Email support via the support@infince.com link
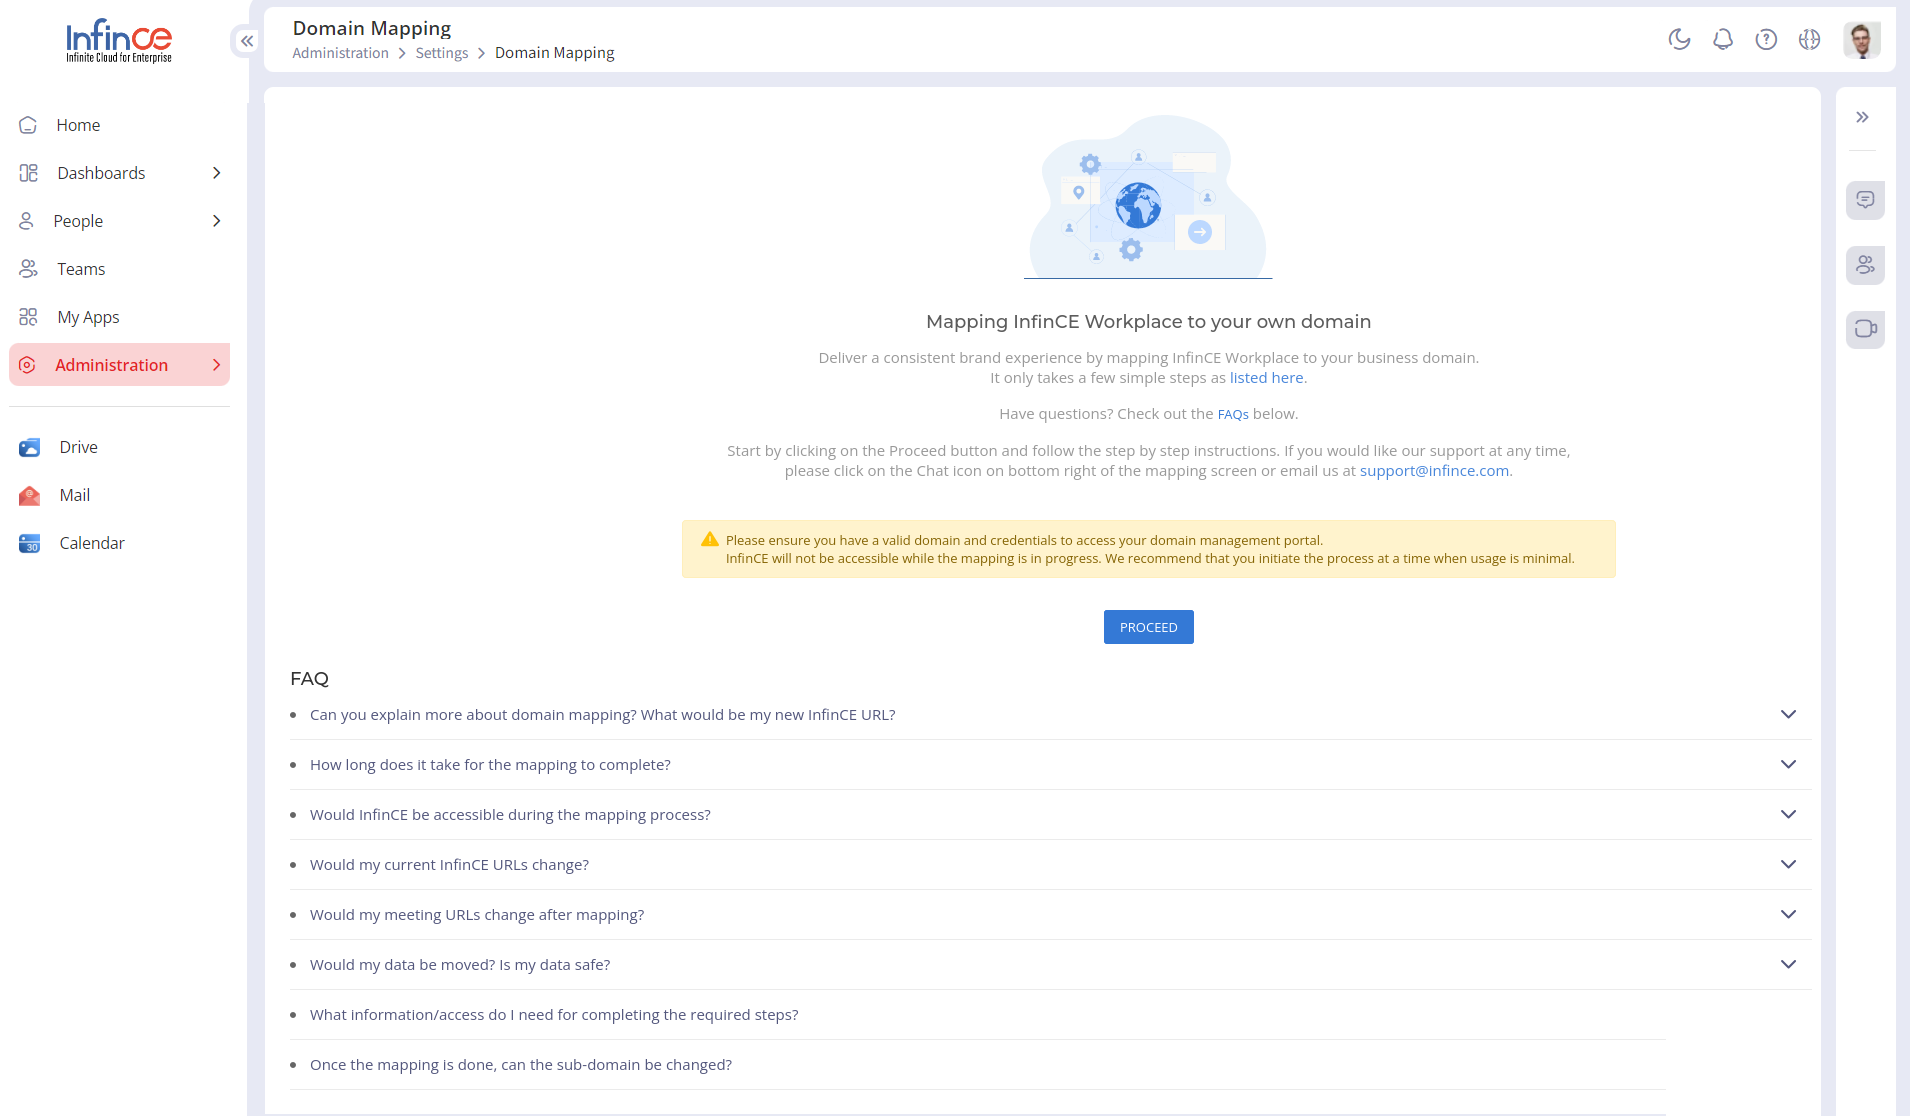Image resolution: width=1910 pixels, height=1116 pixels. pos(1433,470)
